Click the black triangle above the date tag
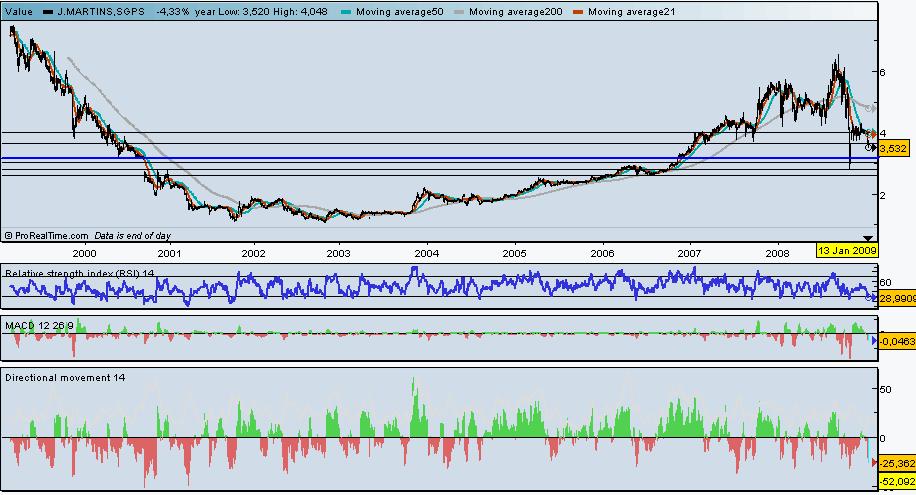Screen dimensions: 916x495 click(868, 238)
